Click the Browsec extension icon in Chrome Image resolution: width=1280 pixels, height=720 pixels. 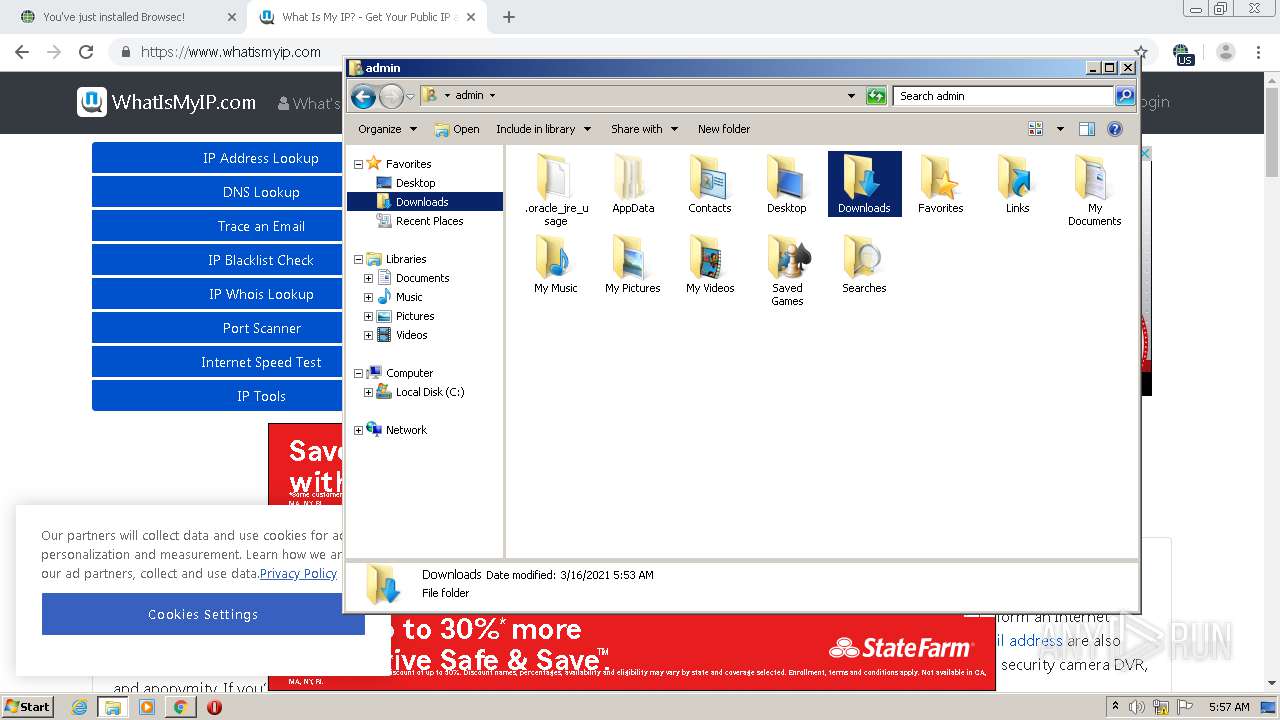point(1183,53)
